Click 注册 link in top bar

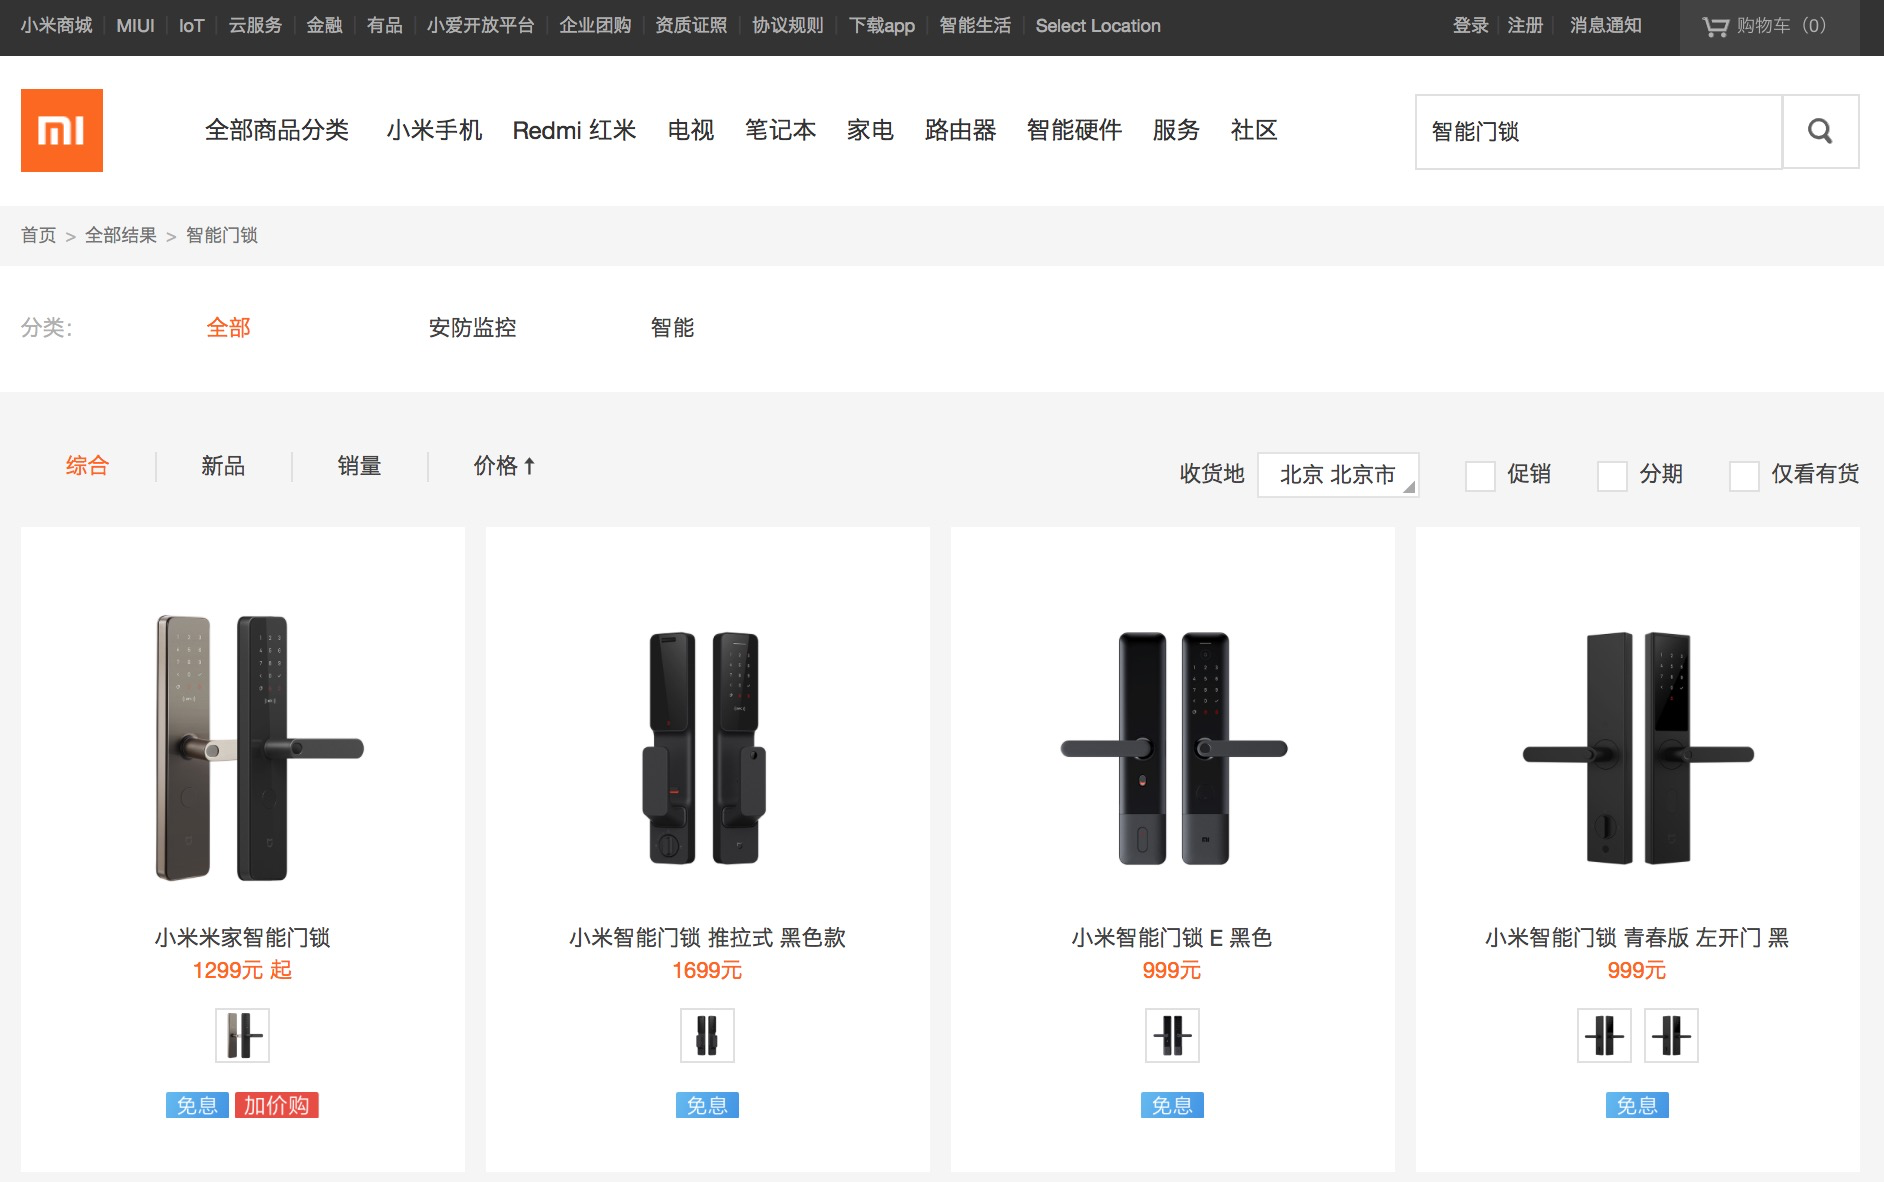(x=1525, y=26)
